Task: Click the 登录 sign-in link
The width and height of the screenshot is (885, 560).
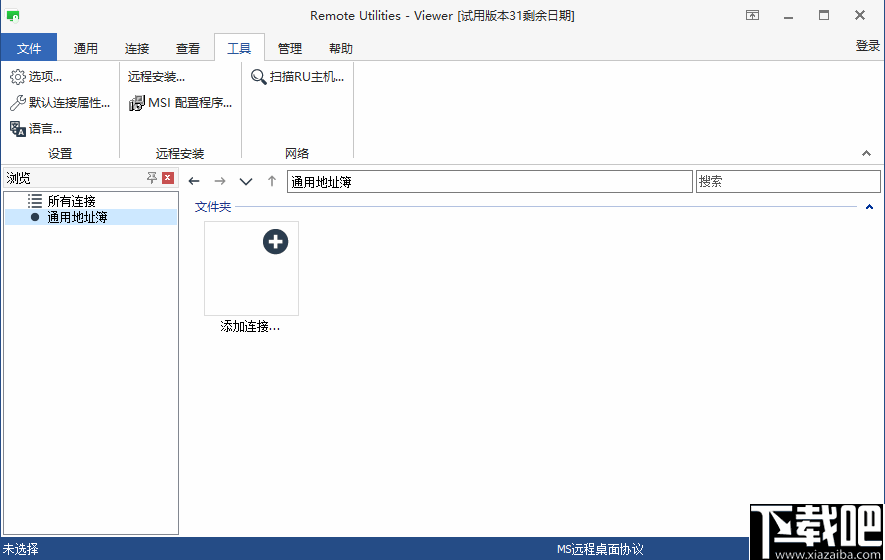Action: tap(868, 46)
